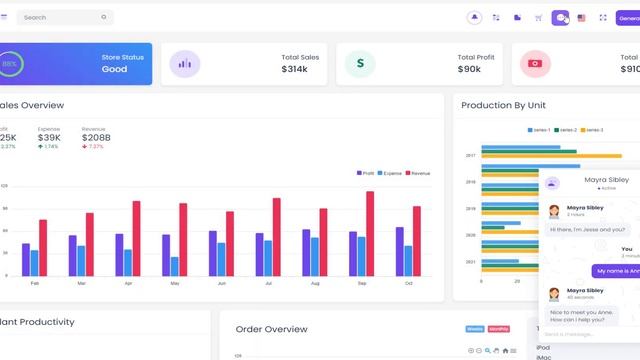Click the September revenue bar

tap(370, 233)
